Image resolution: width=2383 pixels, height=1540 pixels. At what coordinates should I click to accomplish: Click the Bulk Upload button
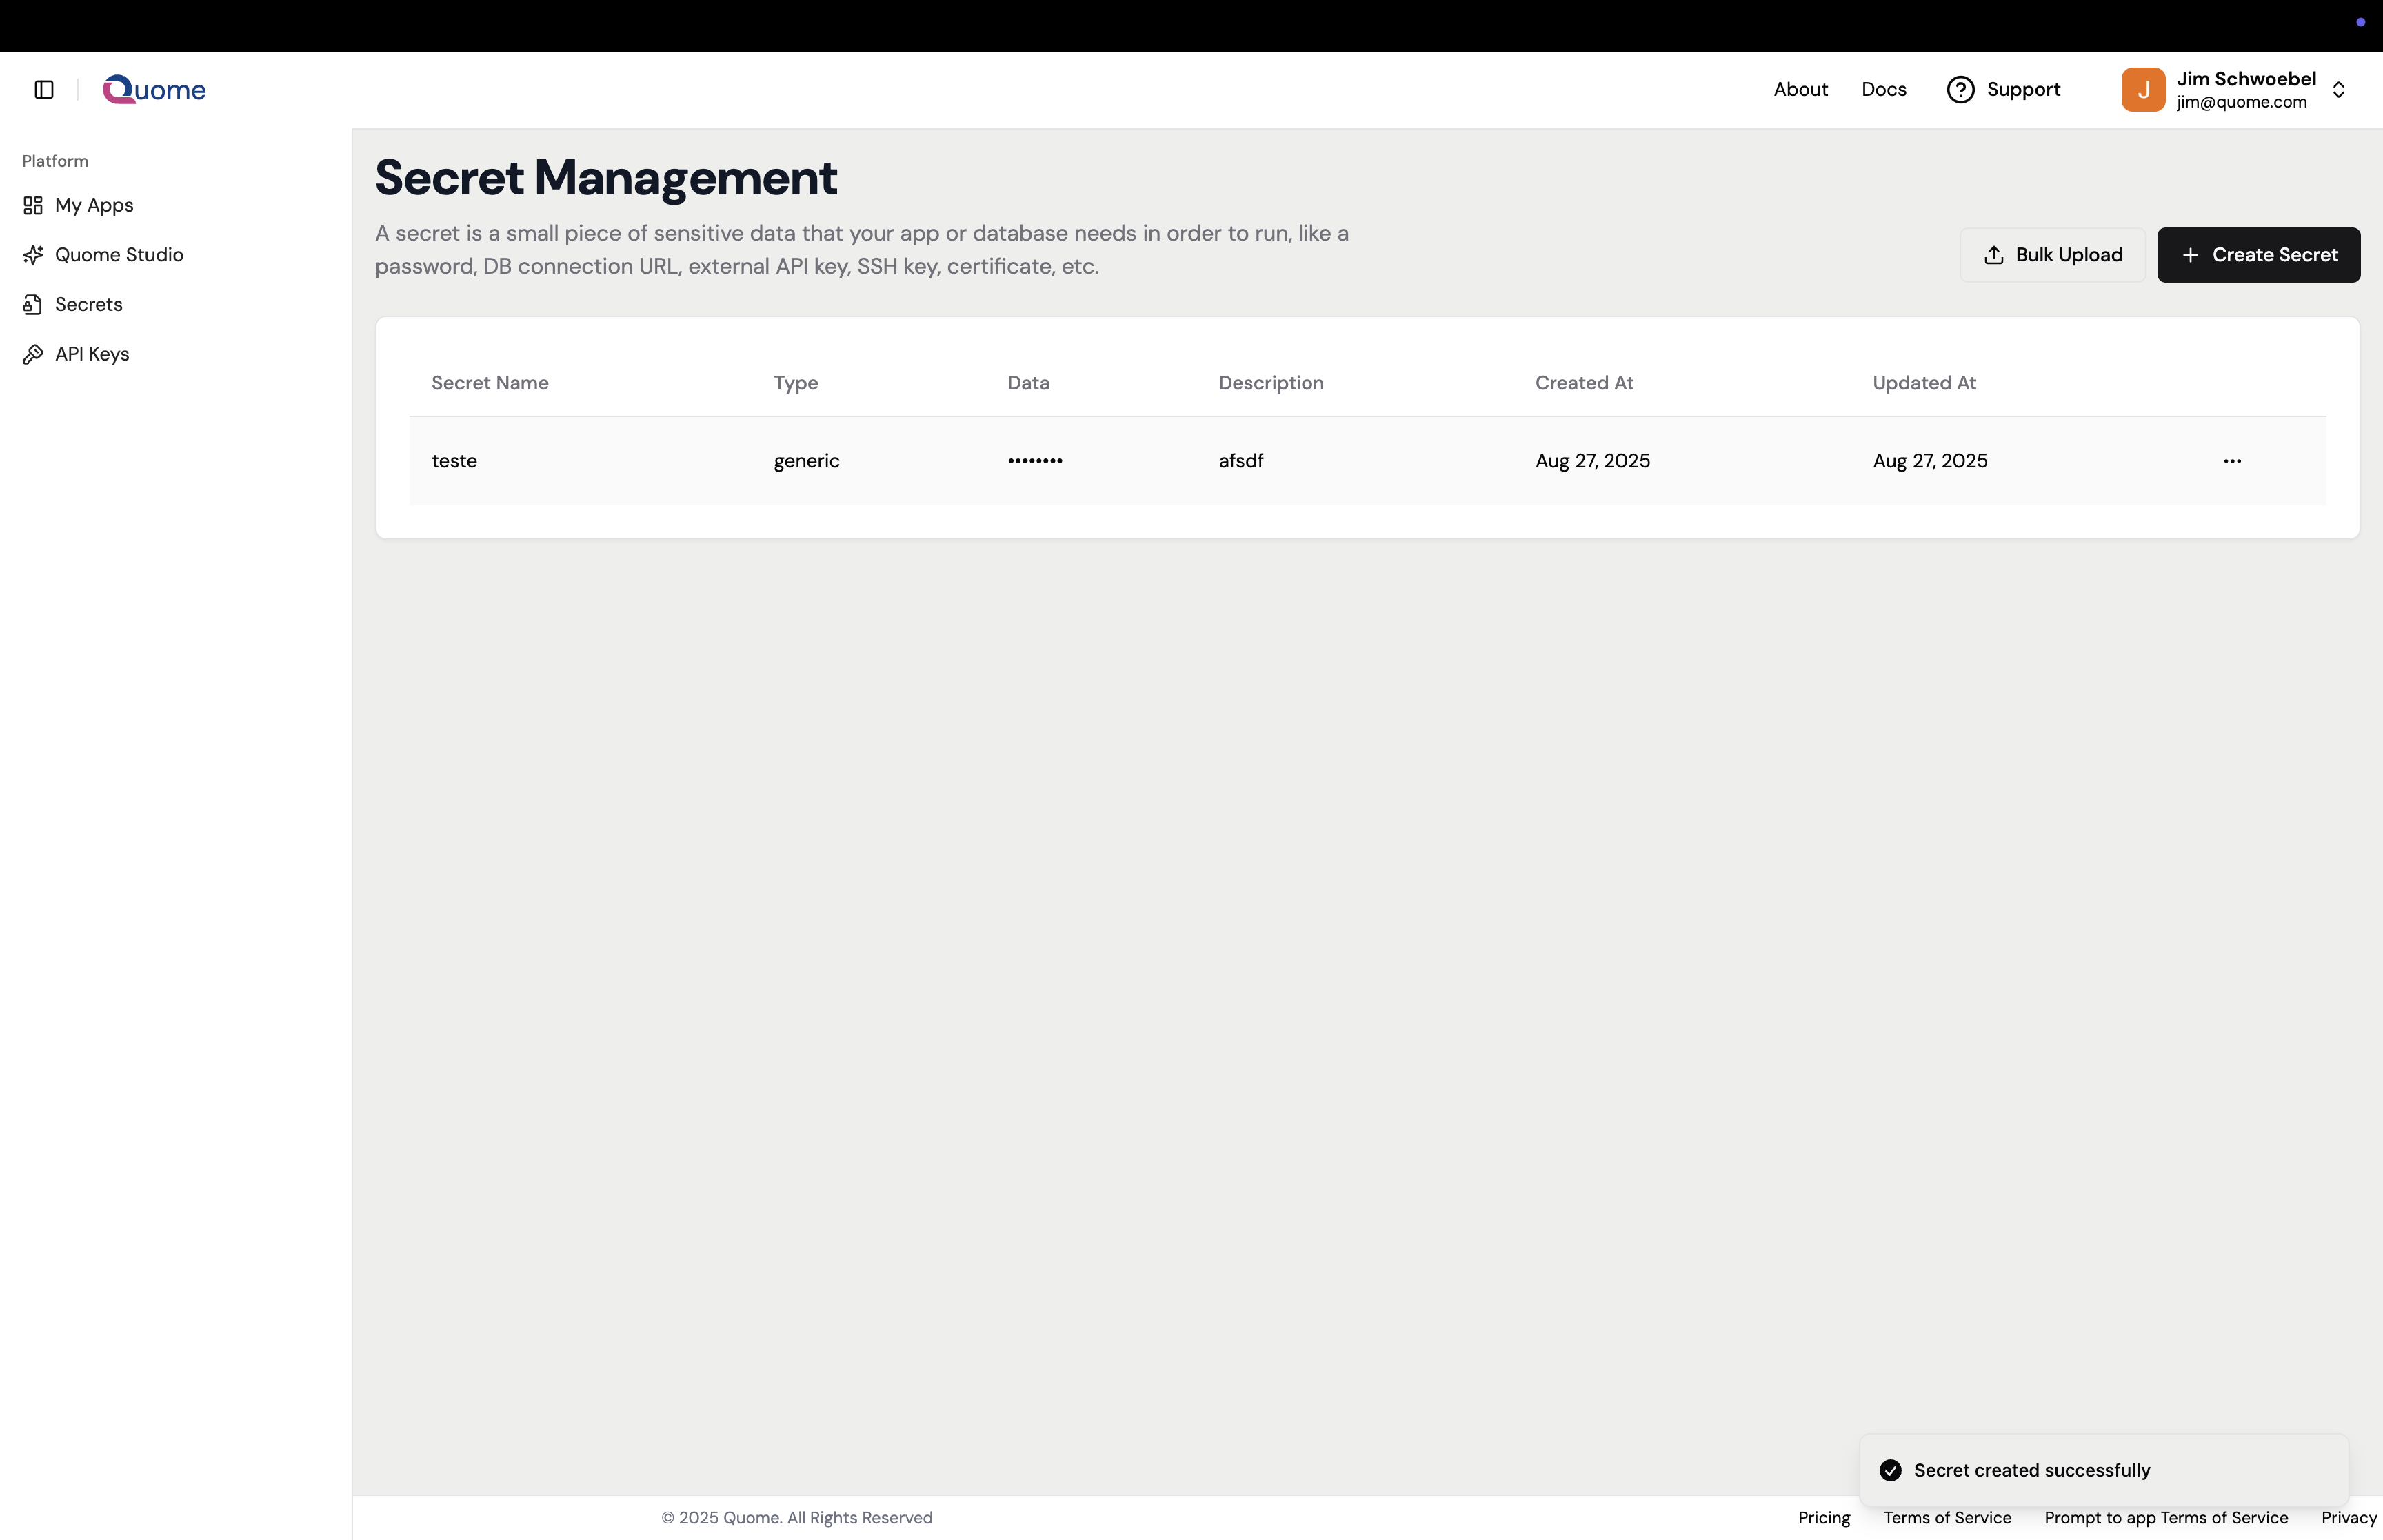(x=2052, y=254)
